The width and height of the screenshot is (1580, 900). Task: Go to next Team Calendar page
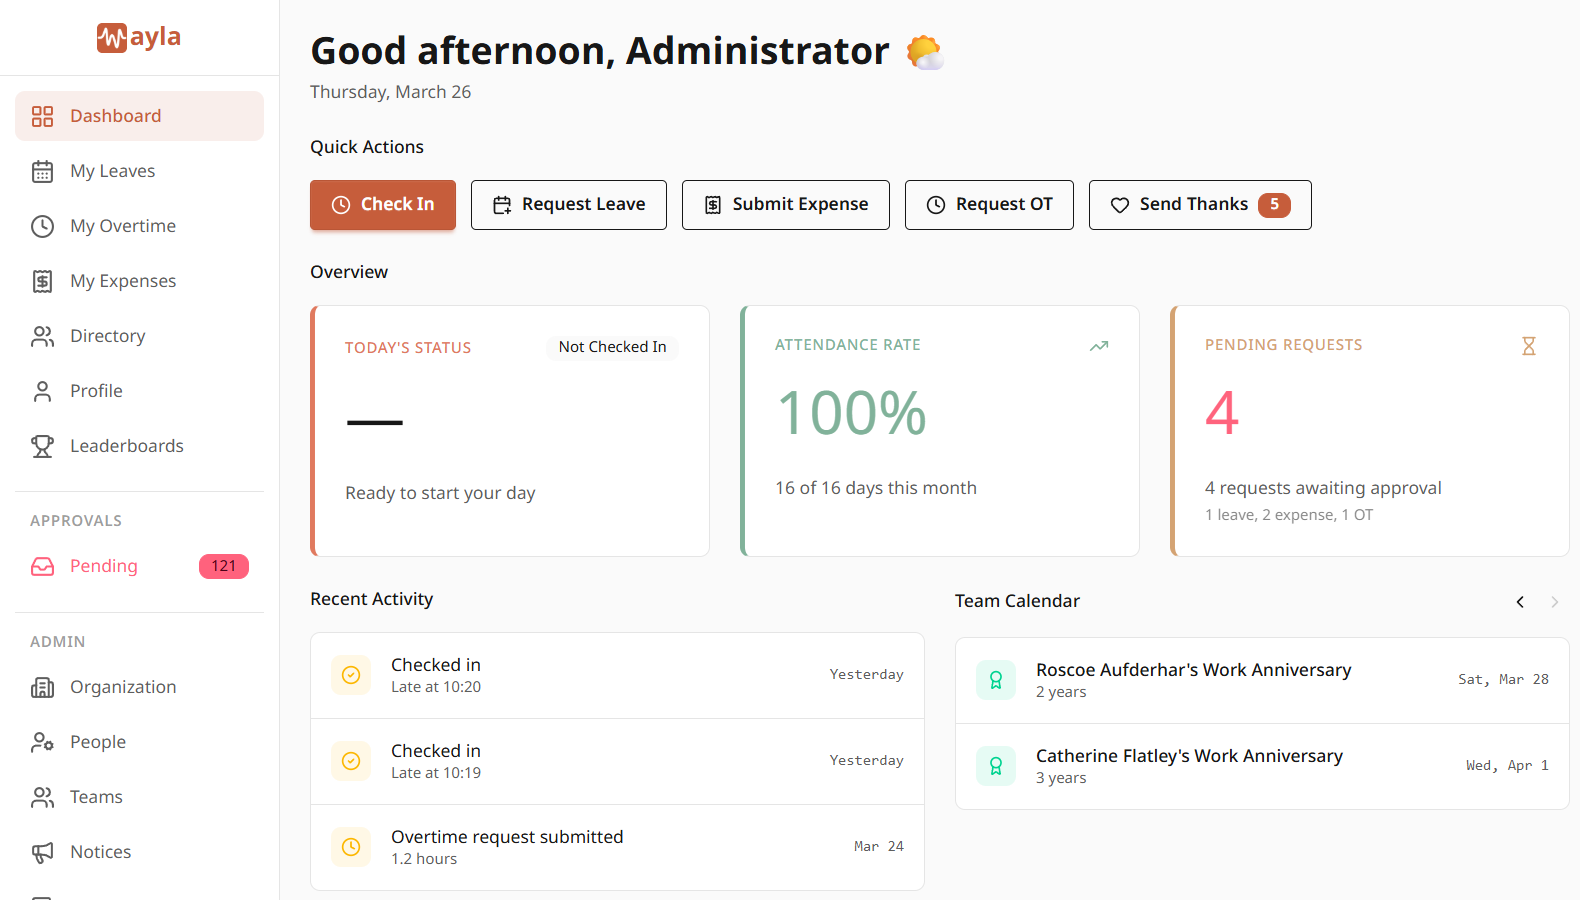(1554, 601)
